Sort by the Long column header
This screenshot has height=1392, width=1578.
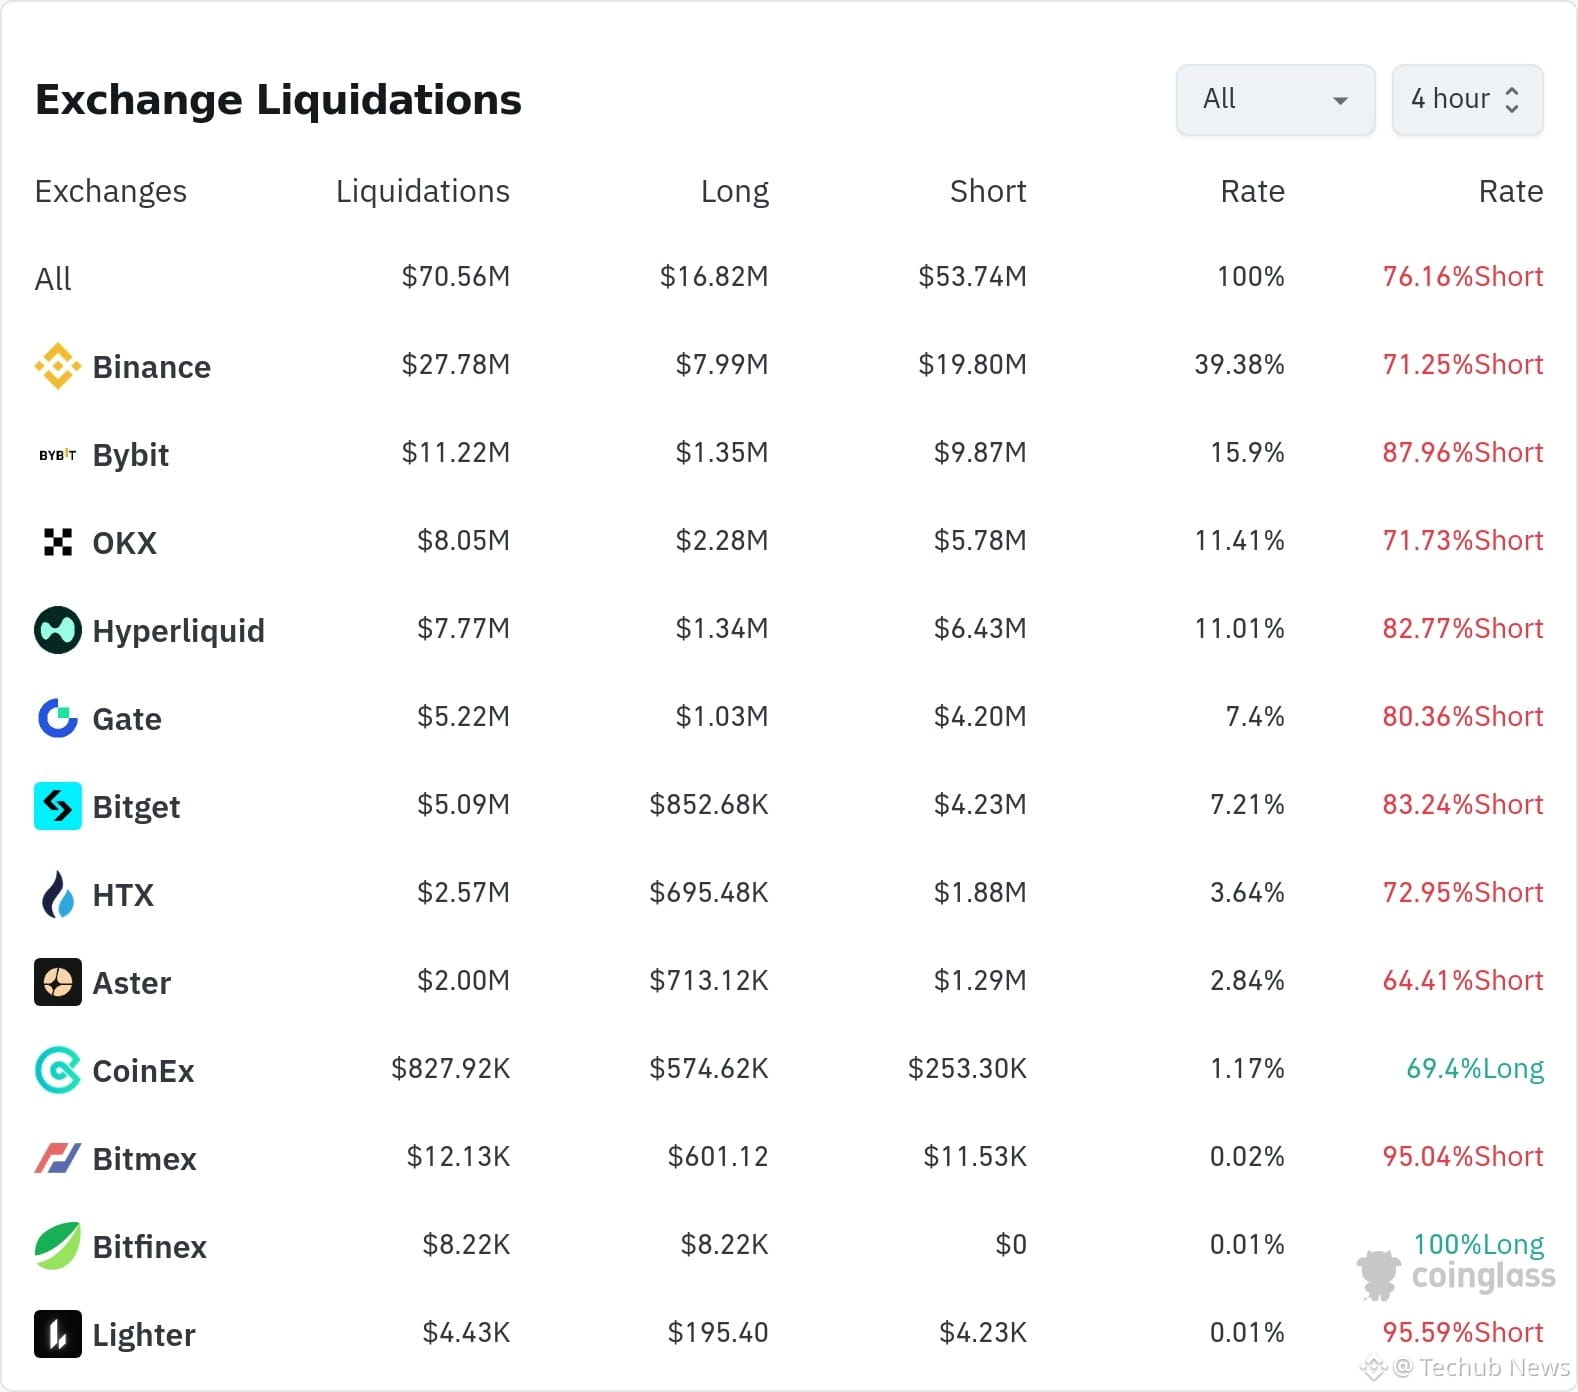click(734, 191)
